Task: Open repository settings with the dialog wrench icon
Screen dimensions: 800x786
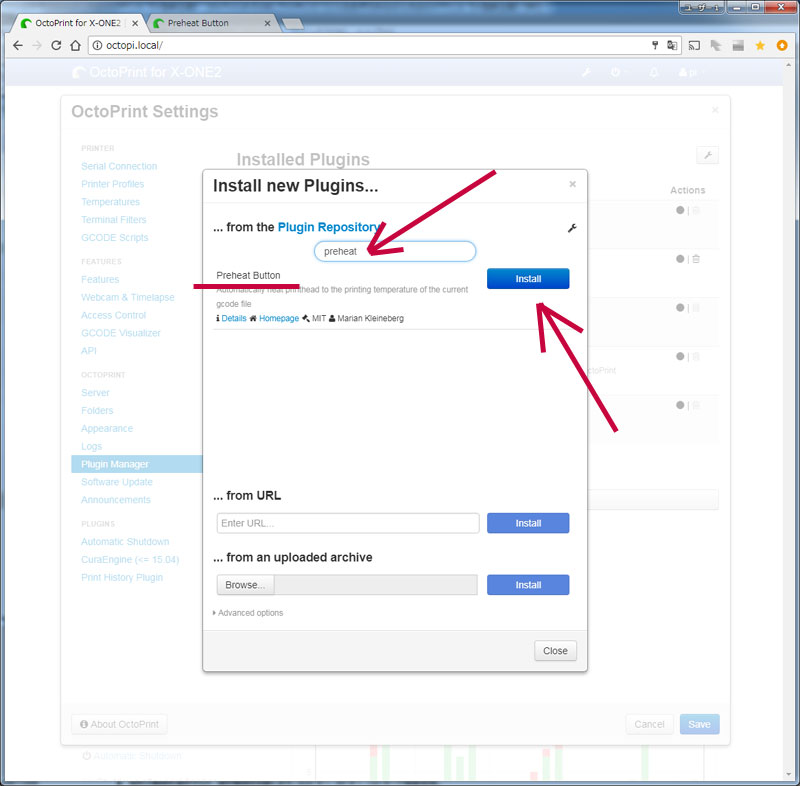Action: (x=572, y=228)
